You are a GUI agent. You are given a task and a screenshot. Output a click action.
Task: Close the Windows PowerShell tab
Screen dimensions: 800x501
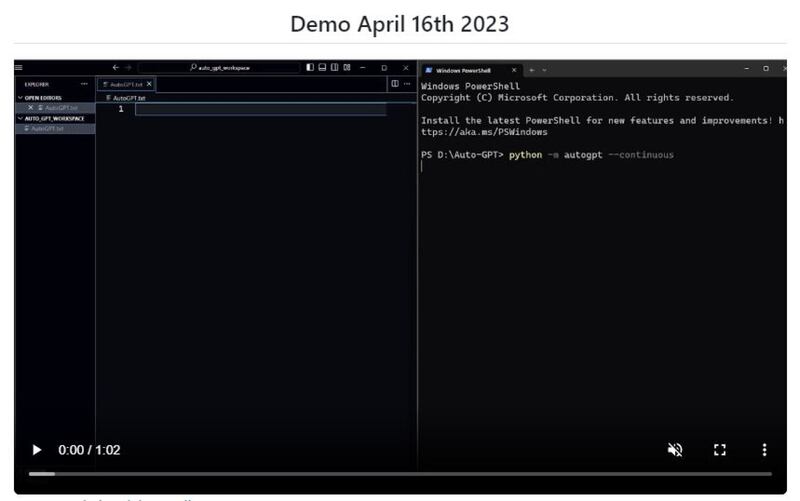pos(514,70)
